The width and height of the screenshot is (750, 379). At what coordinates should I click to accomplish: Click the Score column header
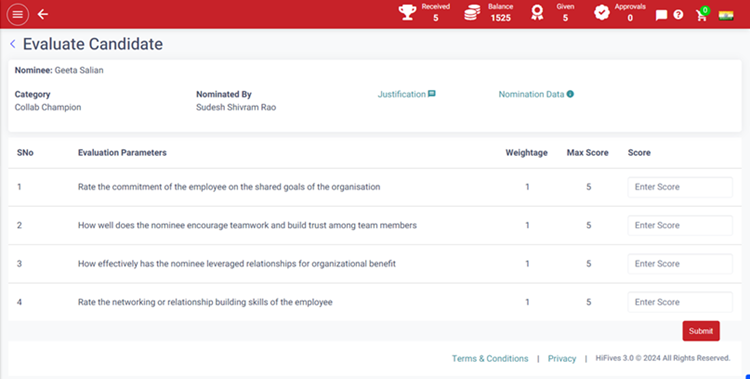(639, 153)
